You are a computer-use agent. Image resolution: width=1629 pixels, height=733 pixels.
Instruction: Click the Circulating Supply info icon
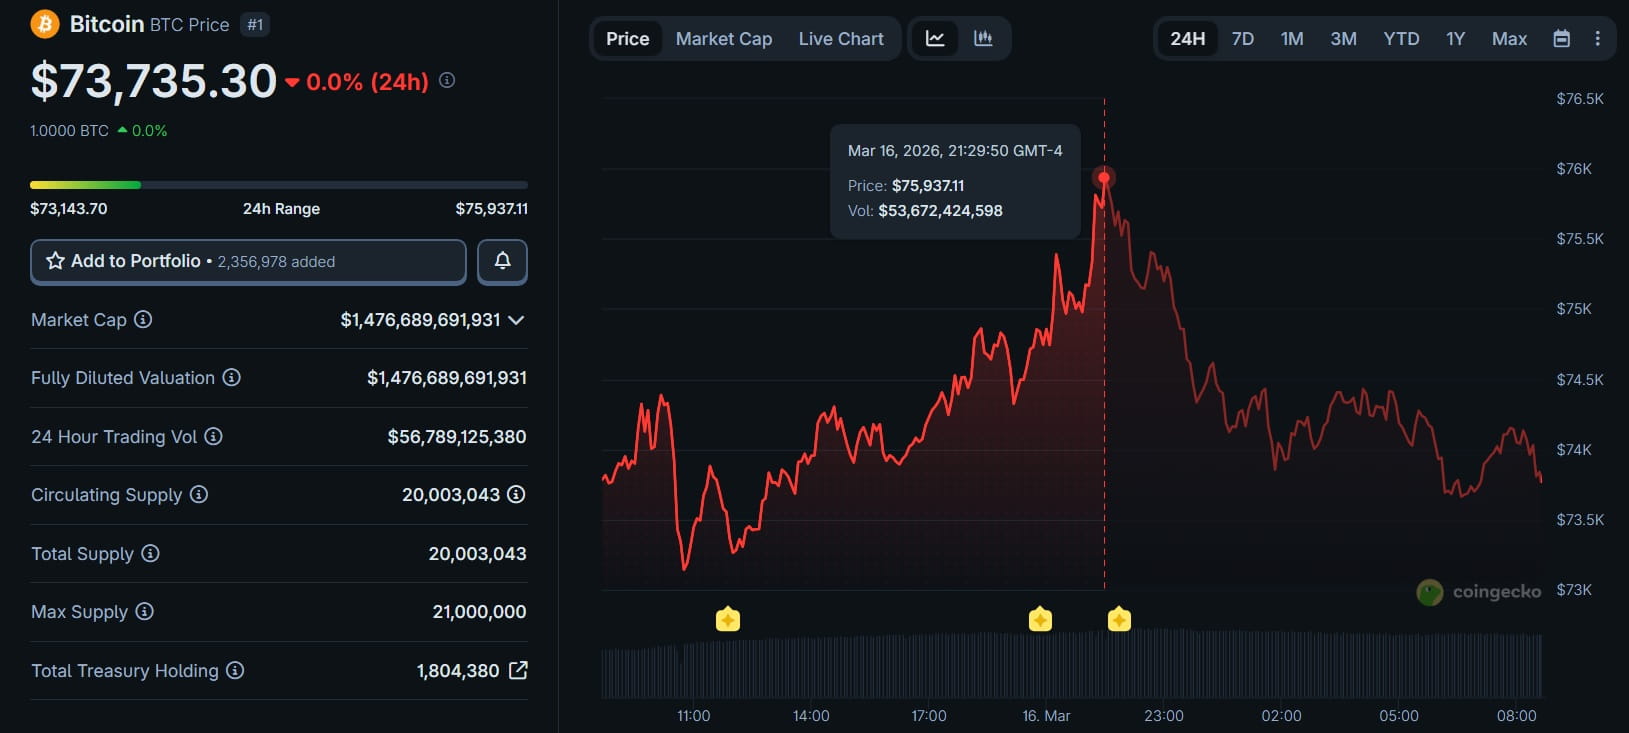tap(199, 495)
